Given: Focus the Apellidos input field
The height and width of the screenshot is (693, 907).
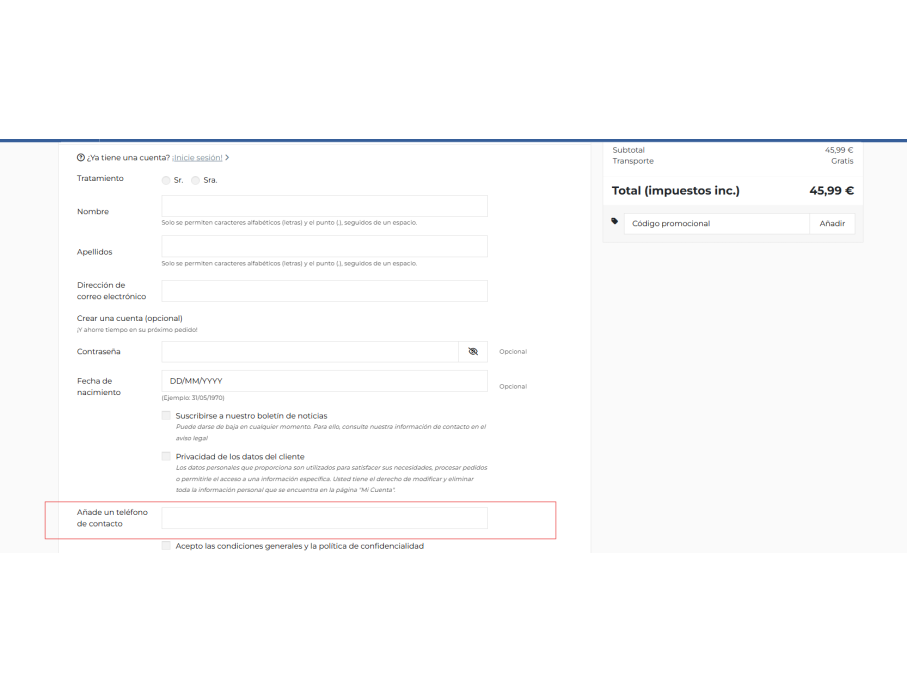Looking at the screenshot, I should pos(325,246).
